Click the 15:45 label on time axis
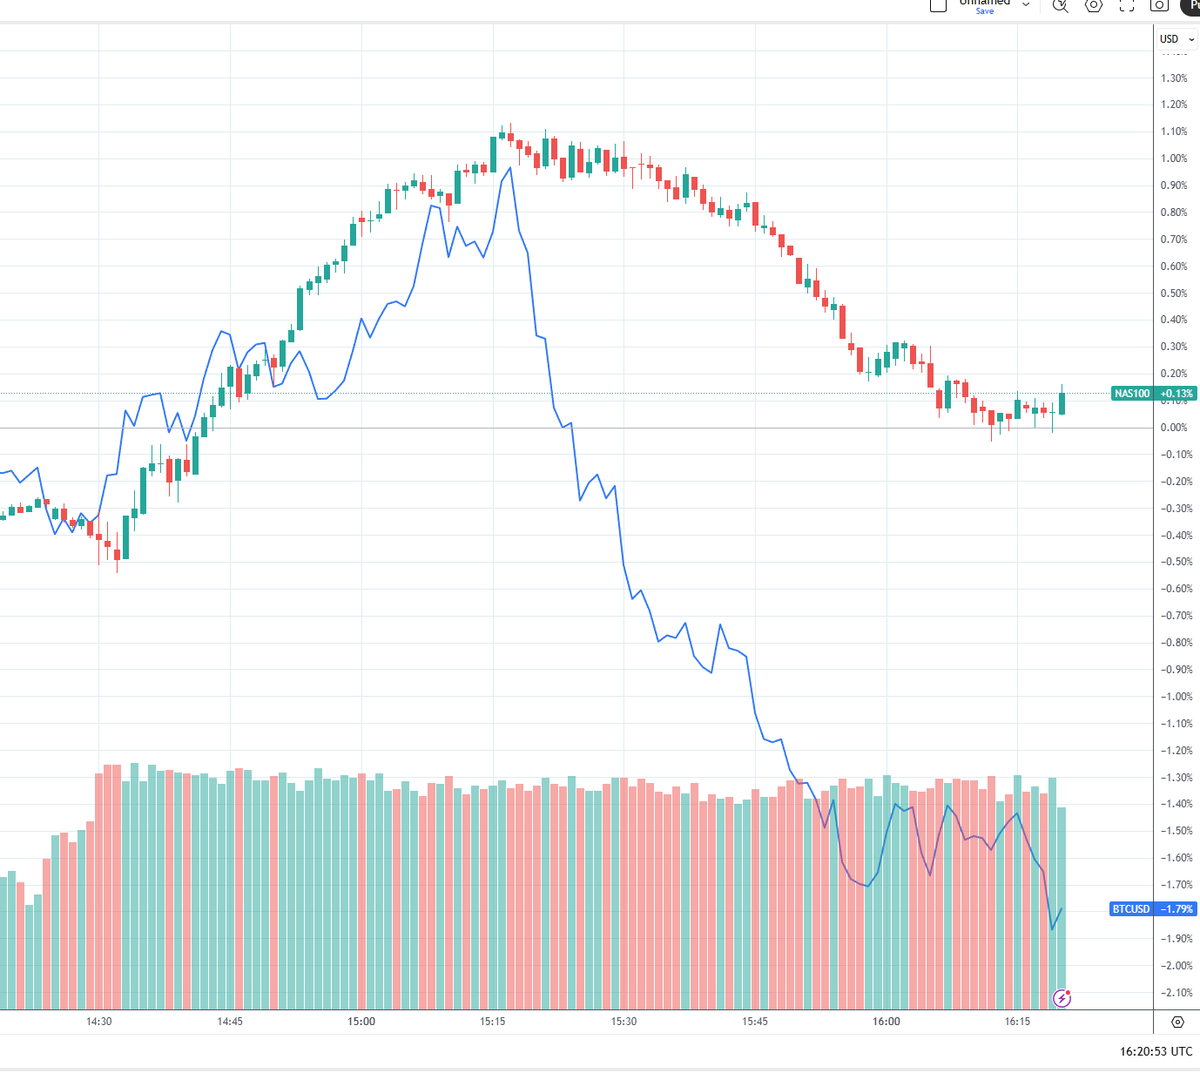The height and width of the screenshot is (1073, 1200). (755, 1022)
